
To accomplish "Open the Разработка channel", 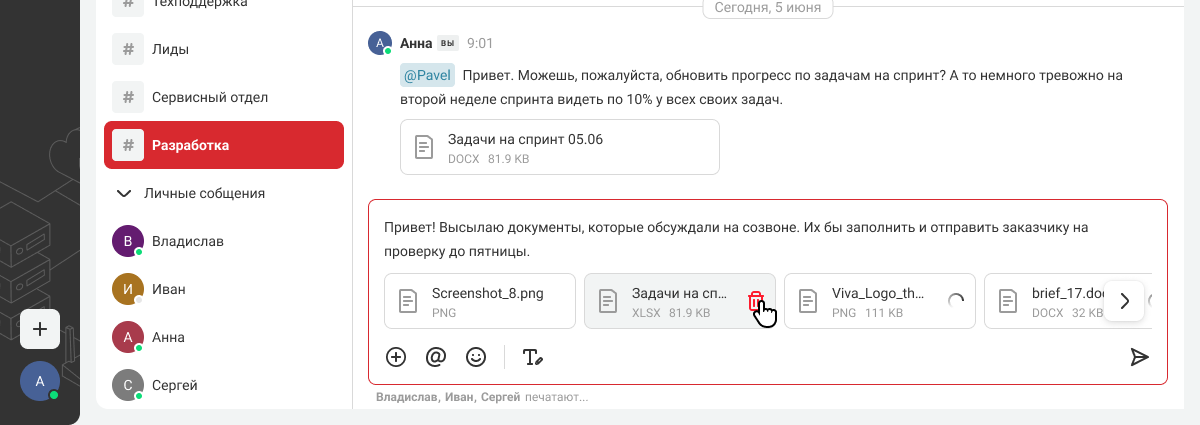I will point(224,145).
